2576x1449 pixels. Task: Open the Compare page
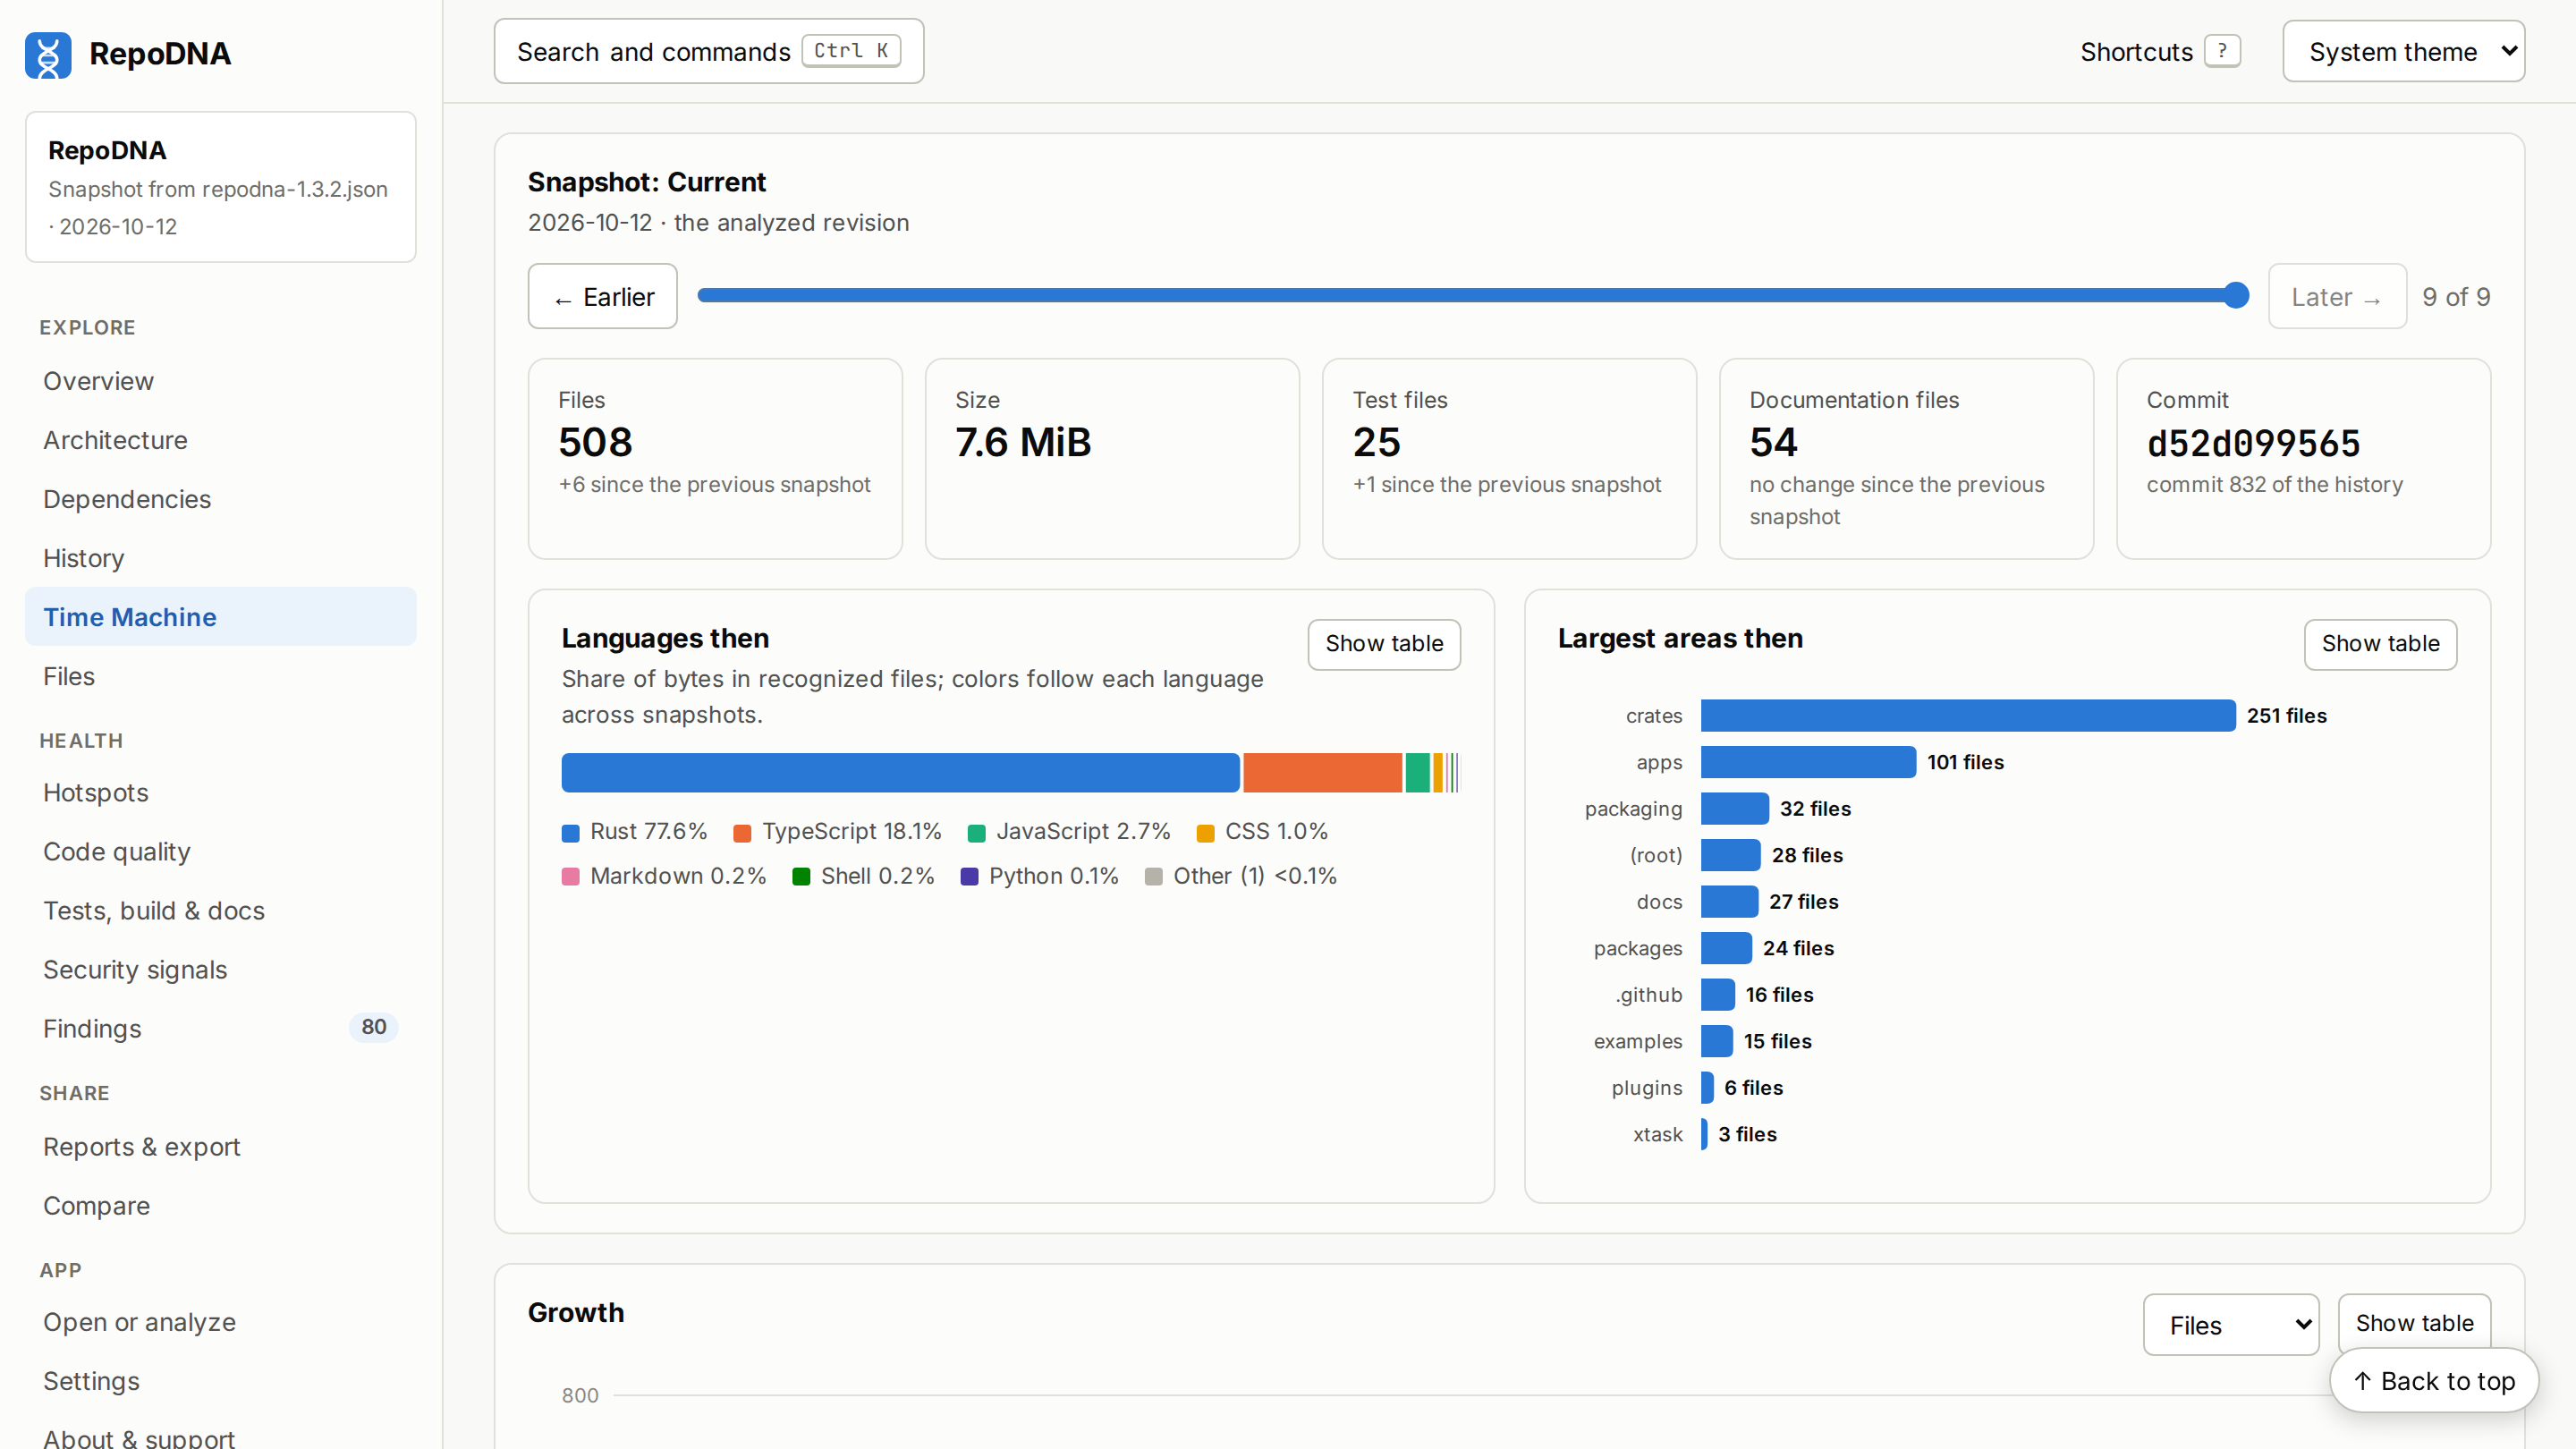[x=220, y=1206]
